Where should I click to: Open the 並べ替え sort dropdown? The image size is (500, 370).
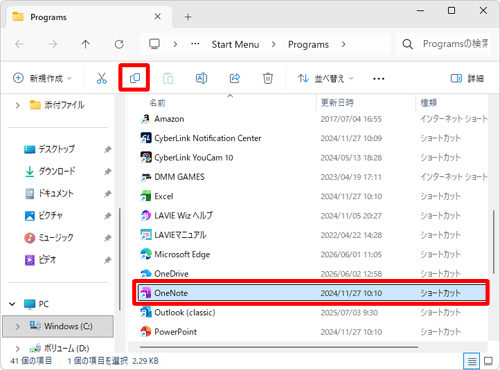tap(325, 78)
